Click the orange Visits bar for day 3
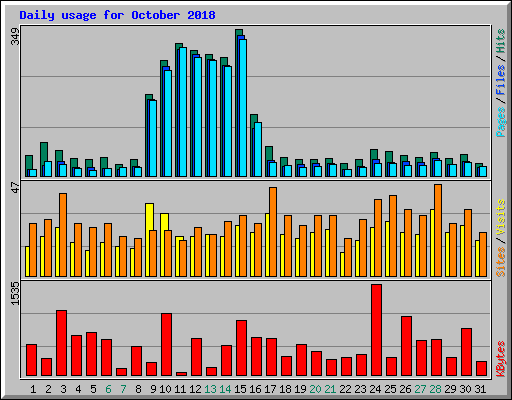 [x=63, y=235]
